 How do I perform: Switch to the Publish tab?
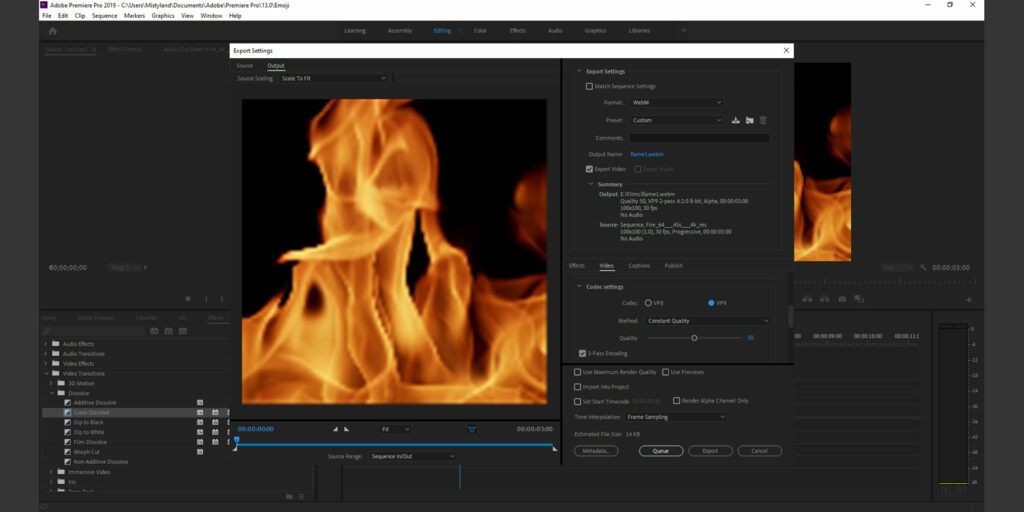[x=673, y=266]
